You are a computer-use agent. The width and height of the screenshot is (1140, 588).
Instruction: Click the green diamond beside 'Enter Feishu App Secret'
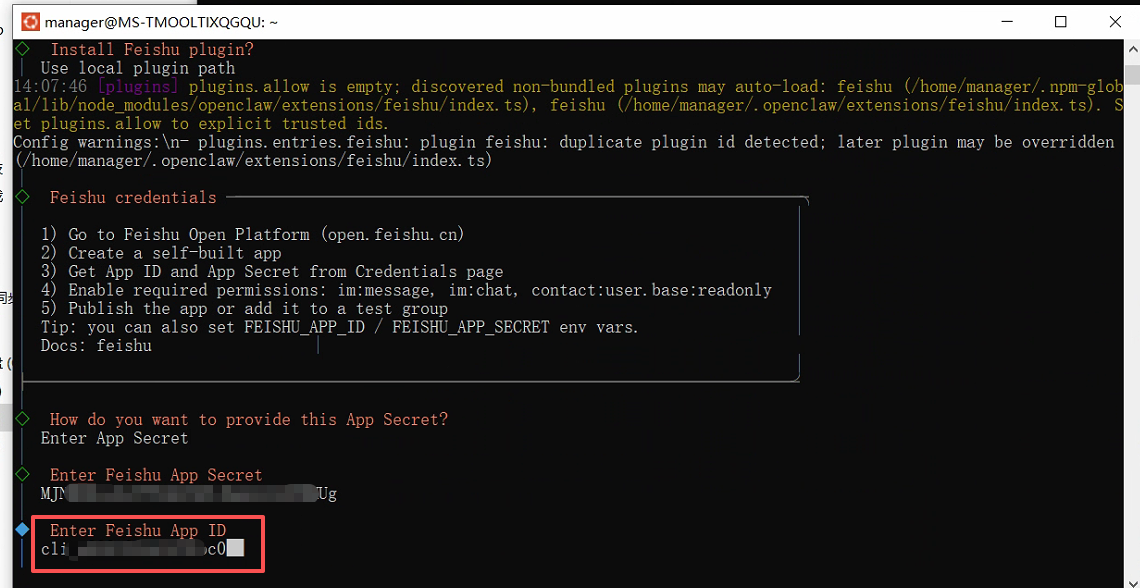[23, 475]
